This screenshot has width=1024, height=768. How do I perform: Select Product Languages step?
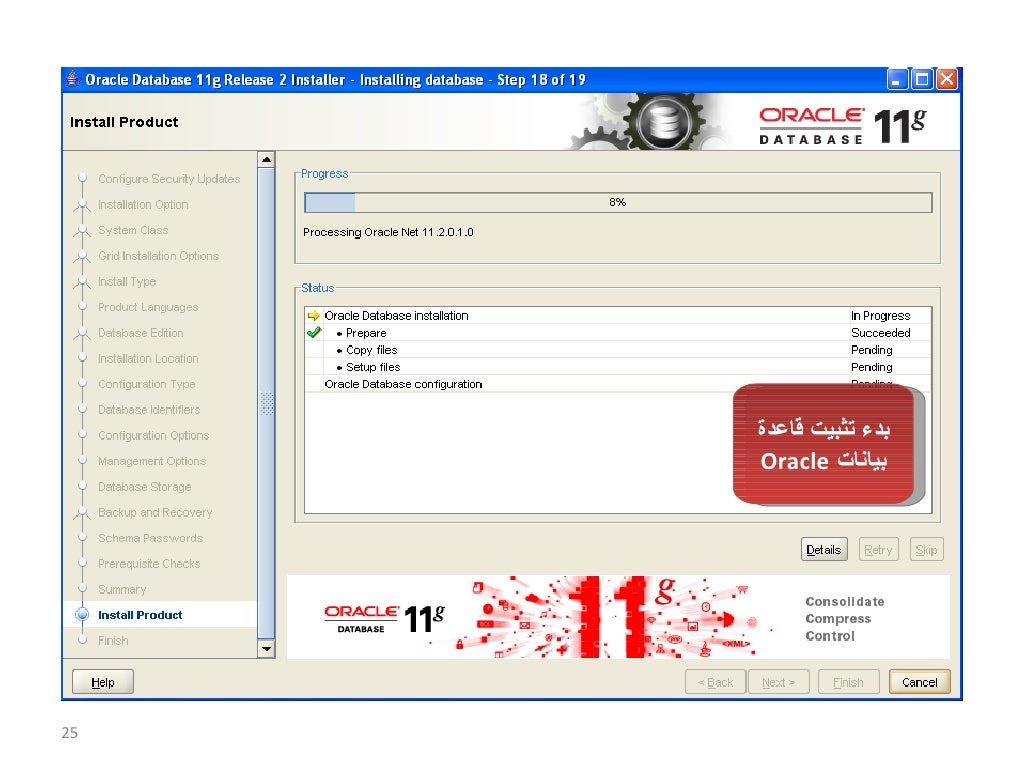click(x=148, y=307)
